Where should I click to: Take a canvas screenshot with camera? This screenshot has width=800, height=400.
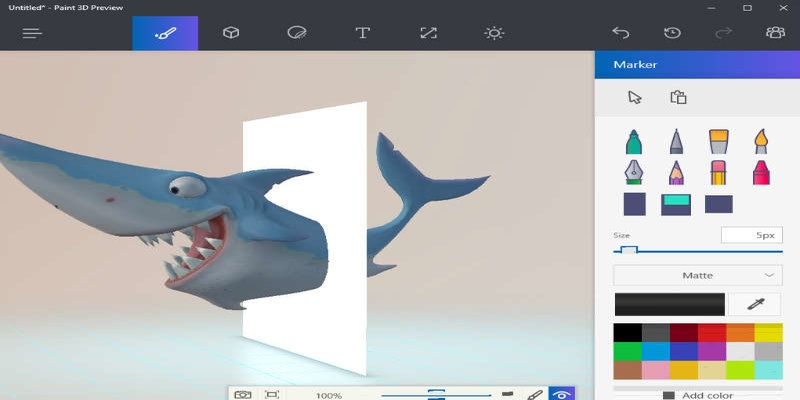(242, 394)
